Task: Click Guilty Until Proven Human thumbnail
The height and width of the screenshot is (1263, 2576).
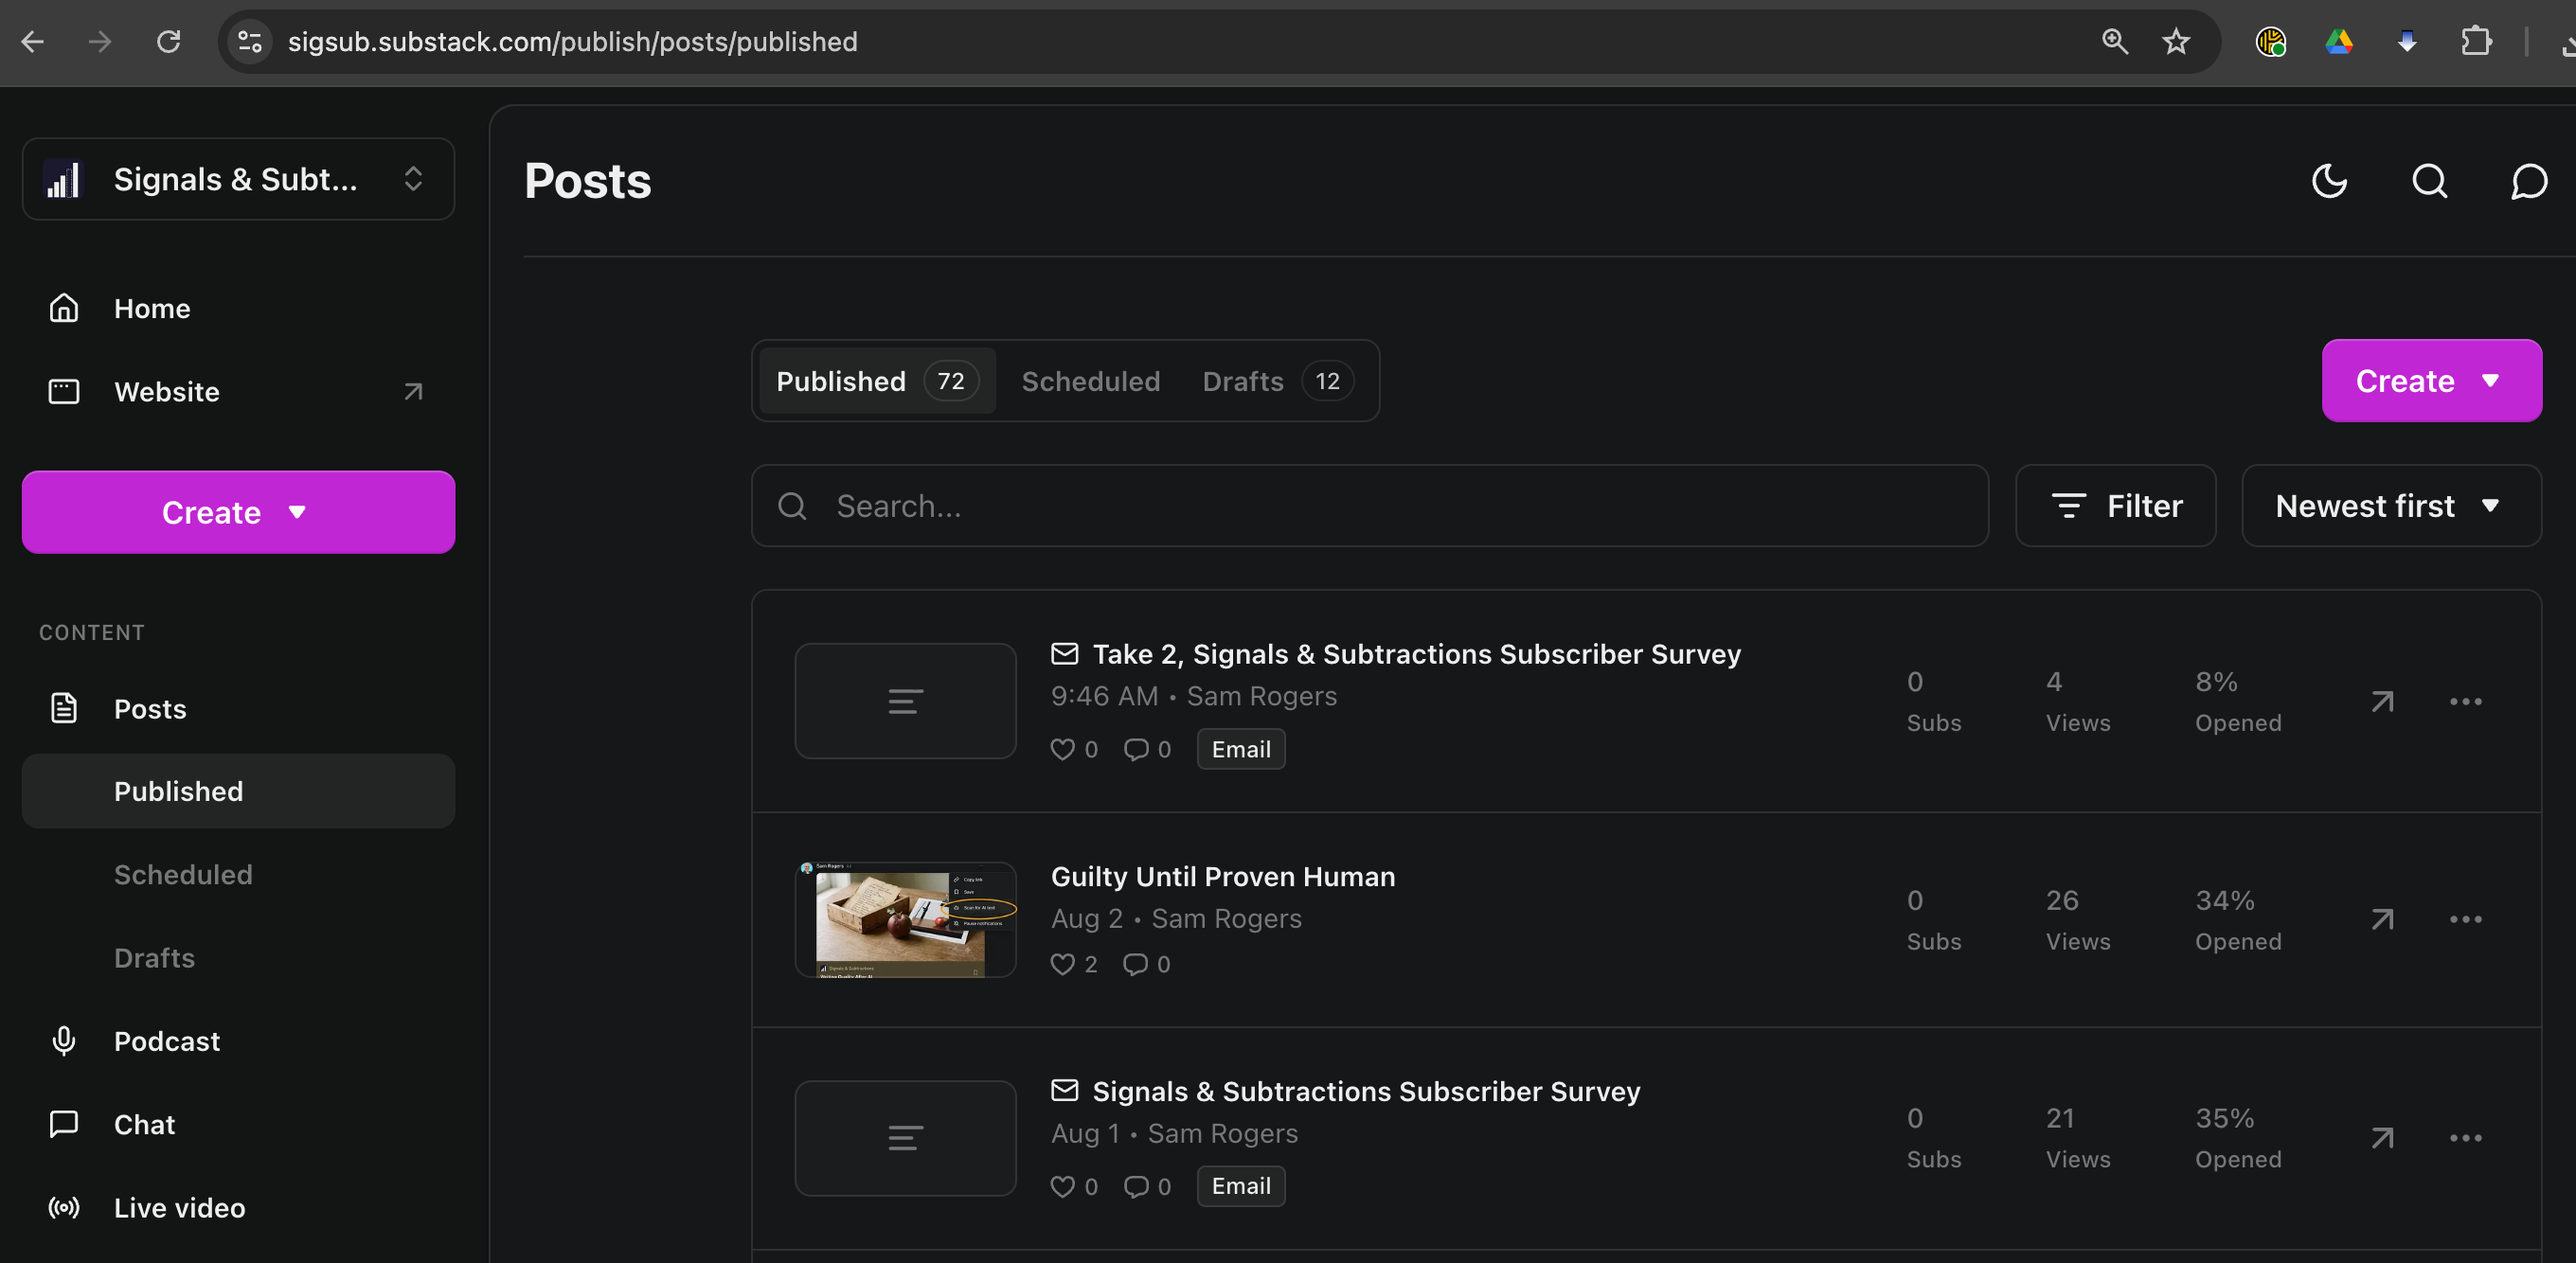Action: (x=905, y=919)
